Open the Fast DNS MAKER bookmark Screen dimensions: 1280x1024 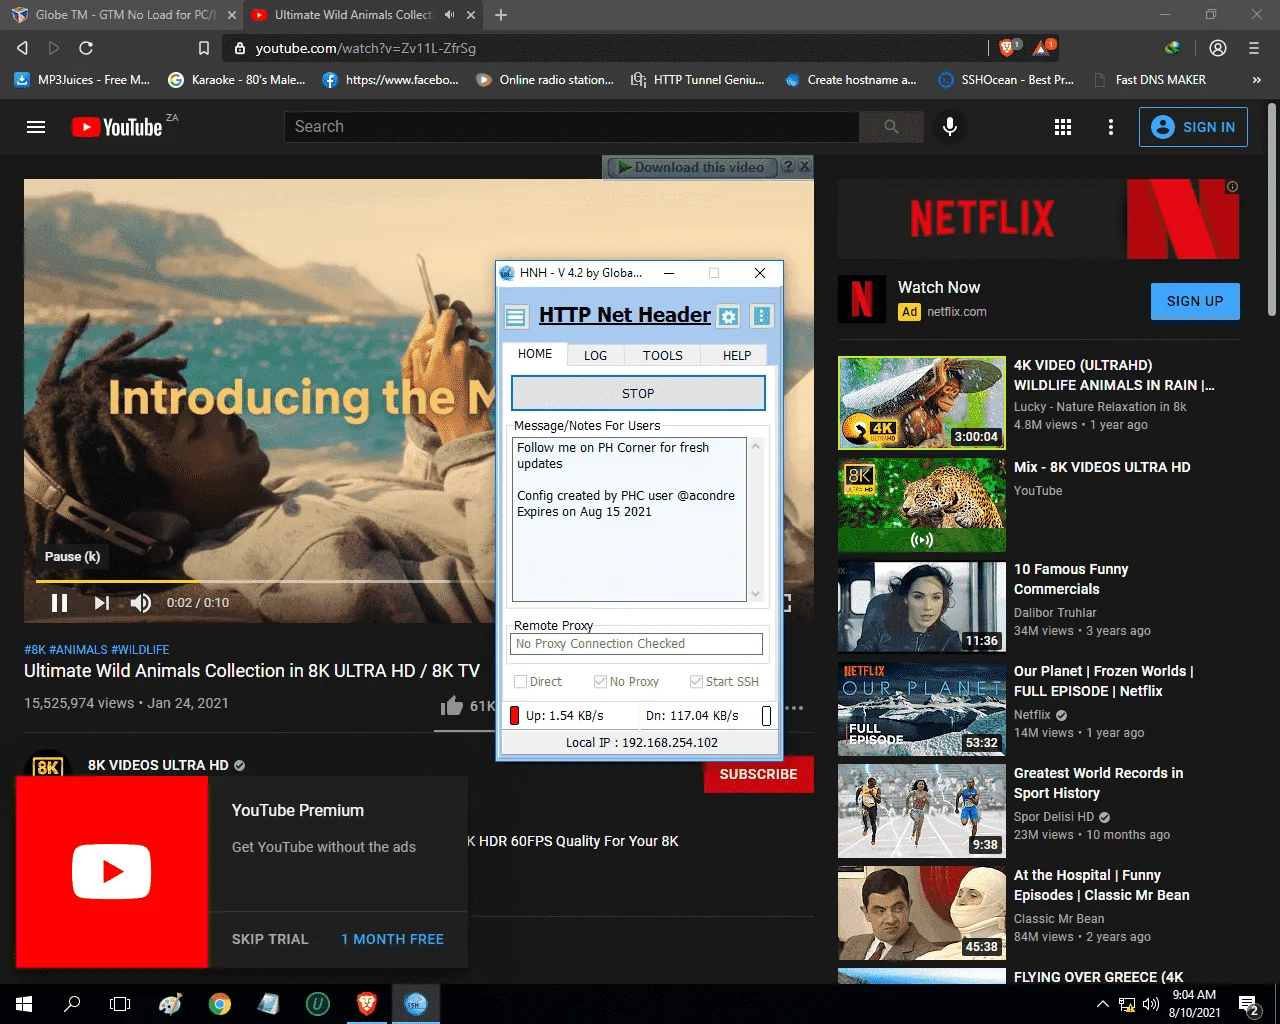[x=1150, y=80]
